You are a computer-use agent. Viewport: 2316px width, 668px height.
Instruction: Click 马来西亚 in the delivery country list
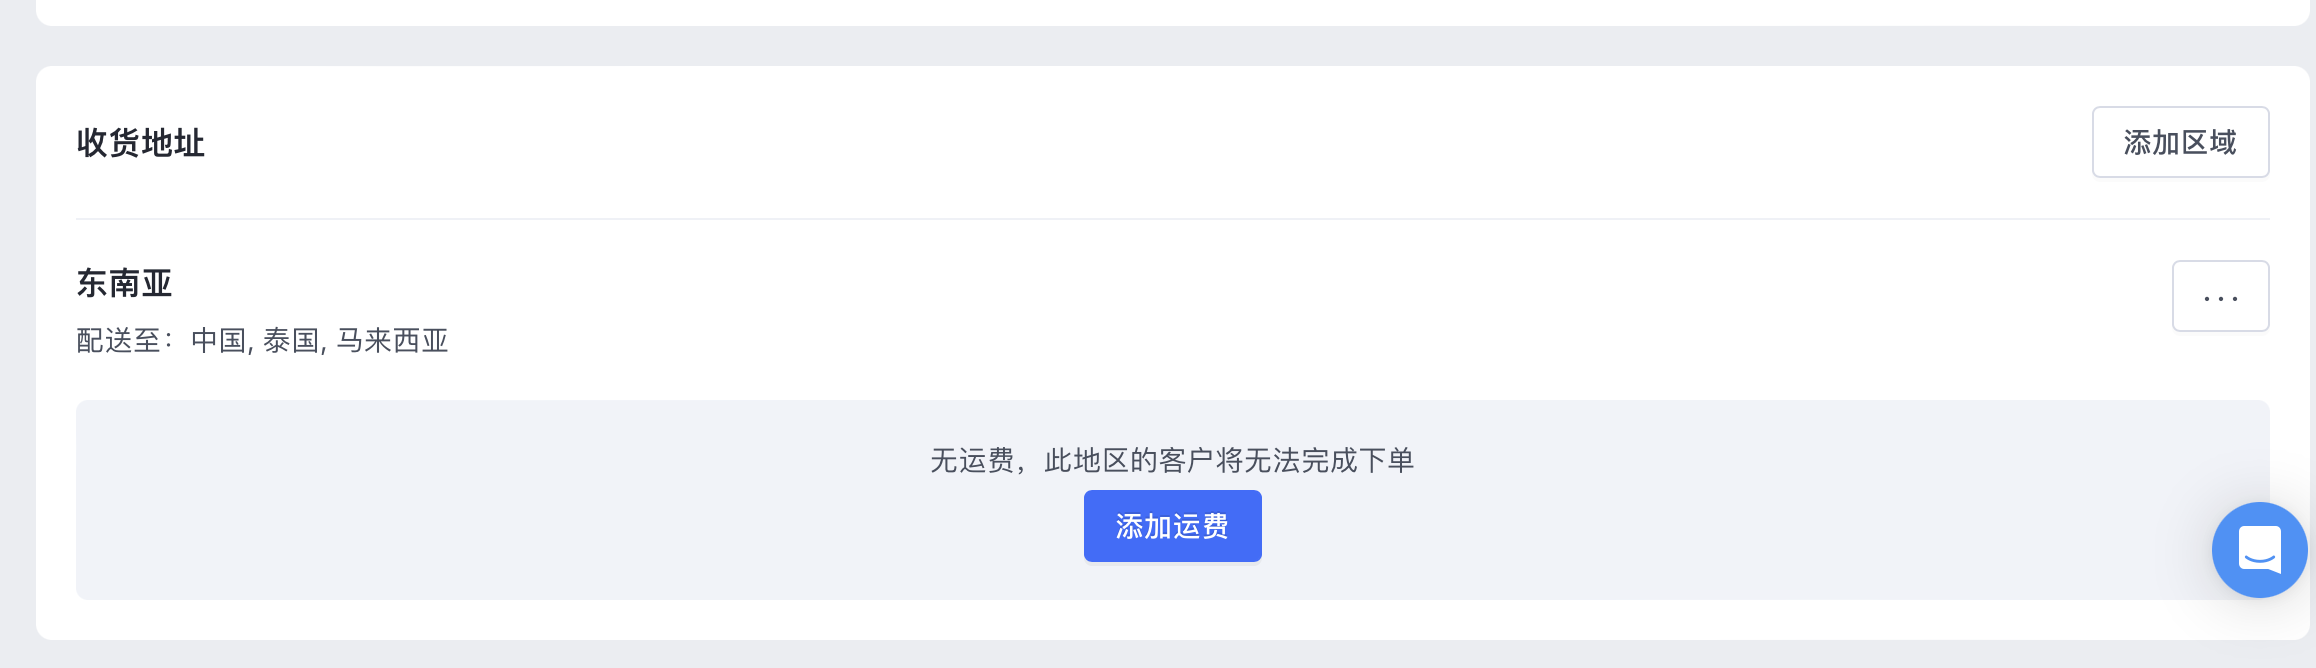pyautogui.click(x=392, y=341)
